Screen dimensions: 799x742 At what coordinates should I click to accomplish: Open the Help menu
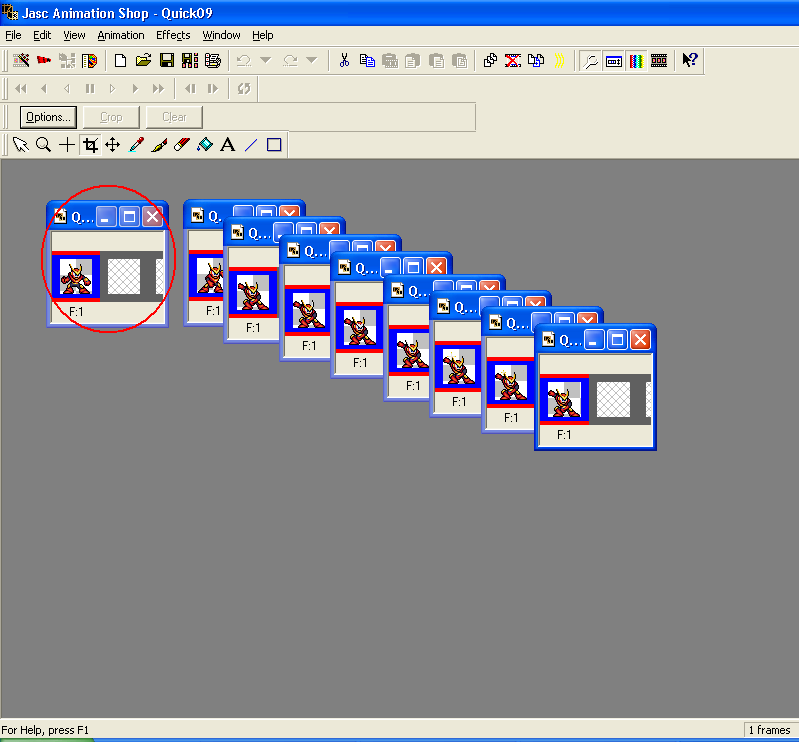click(x=263, y=35)
